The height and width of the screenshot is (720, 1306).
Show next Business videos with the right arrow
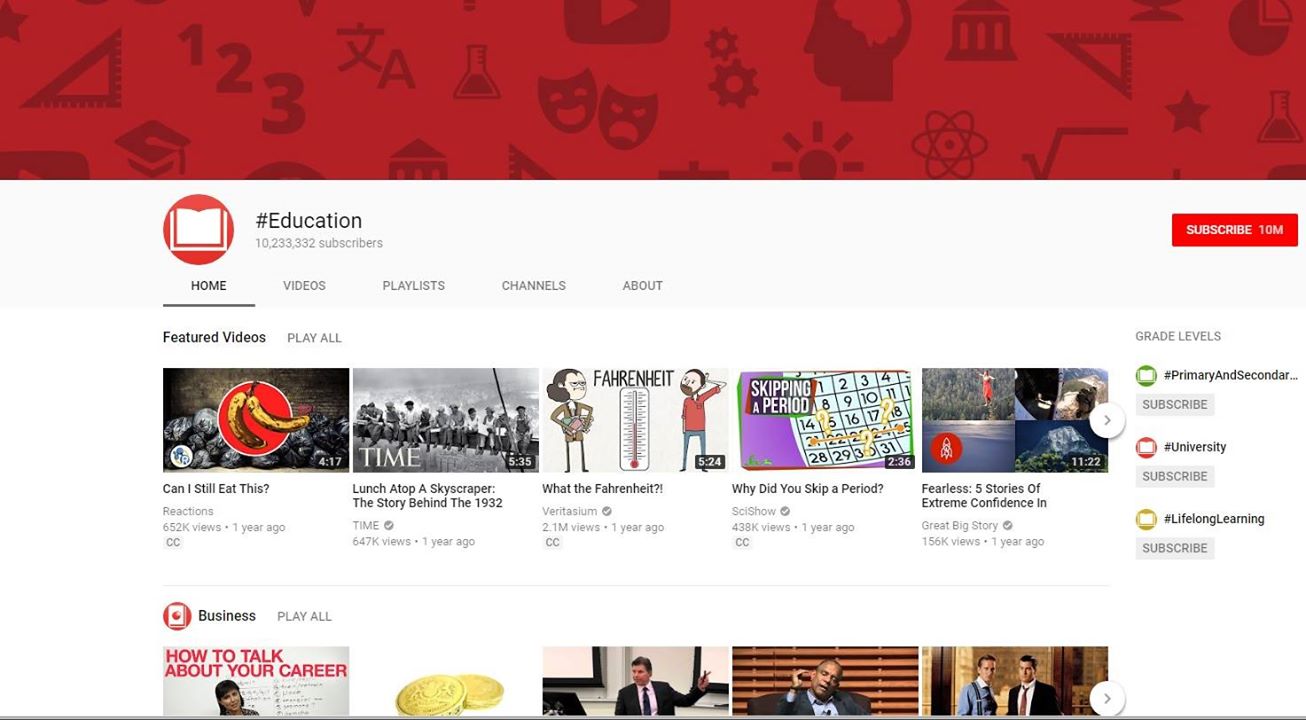pyautogui.click(x=1107, y=698)
